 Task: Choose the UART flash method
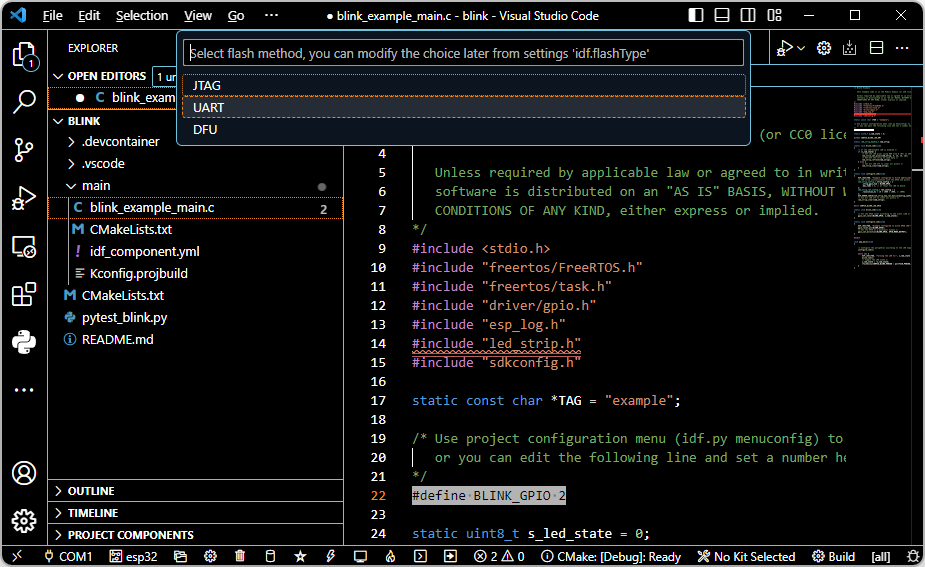[464, 107]
